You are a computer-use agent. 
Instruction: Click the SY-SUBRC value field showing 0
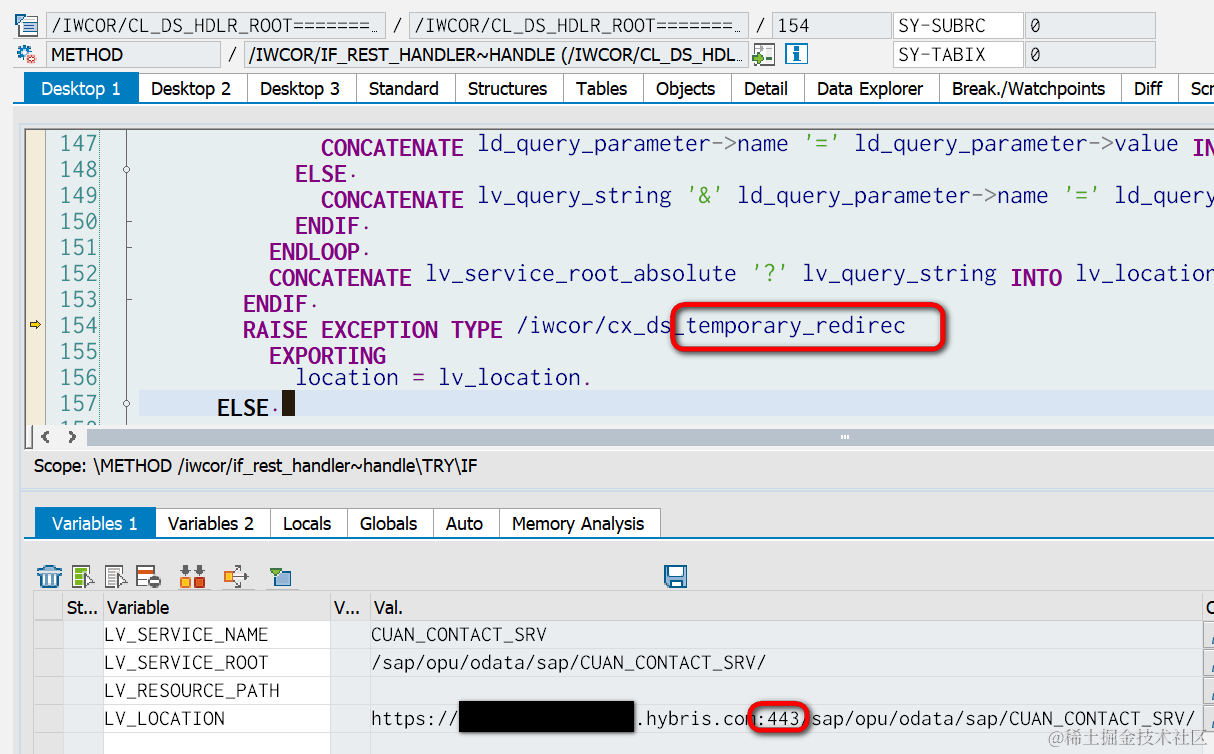click(1090, 26)
